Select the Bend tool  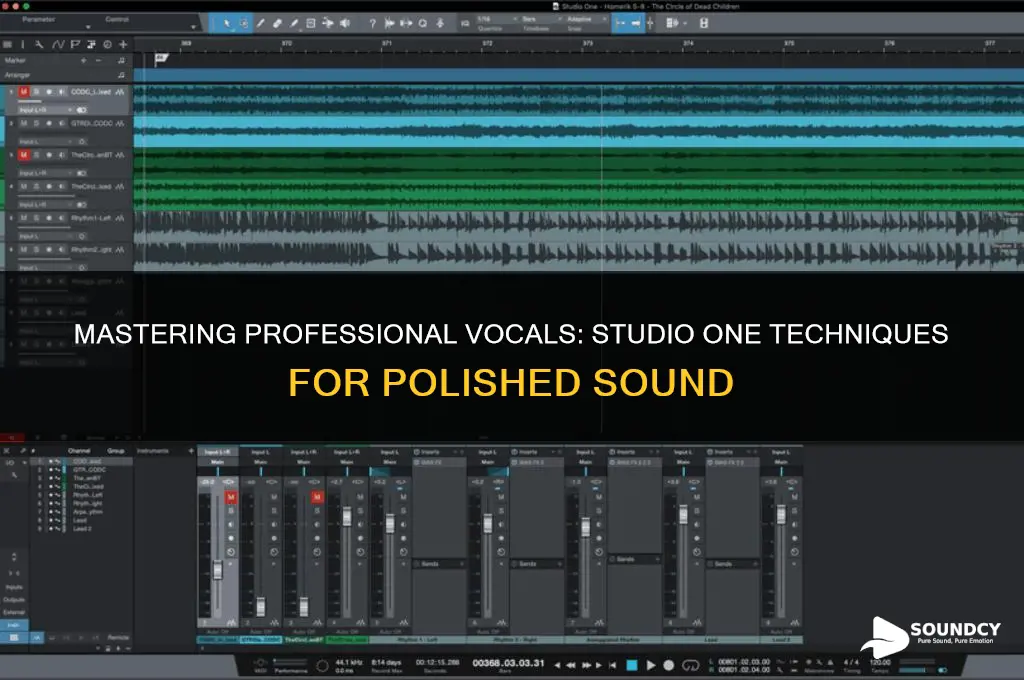328,24
